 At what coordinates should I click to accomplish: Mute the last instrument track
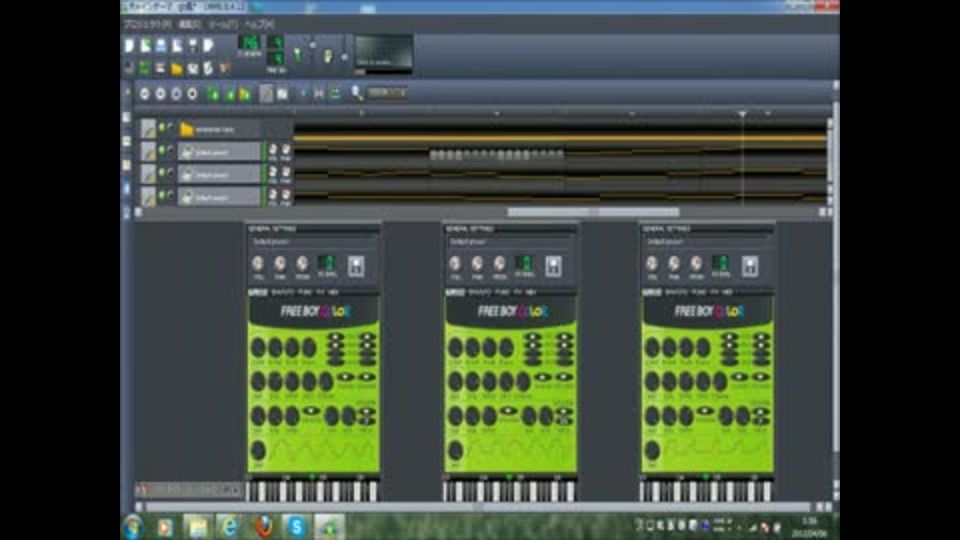[x=162, y=195]
